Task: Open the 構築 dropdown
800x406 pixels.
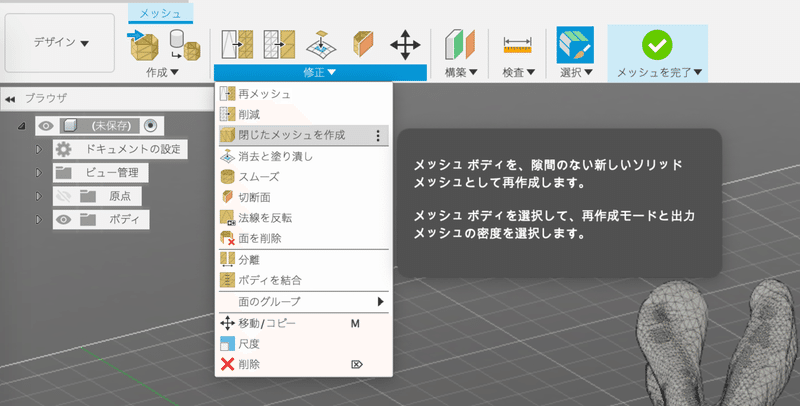Action: coord(461,72)
